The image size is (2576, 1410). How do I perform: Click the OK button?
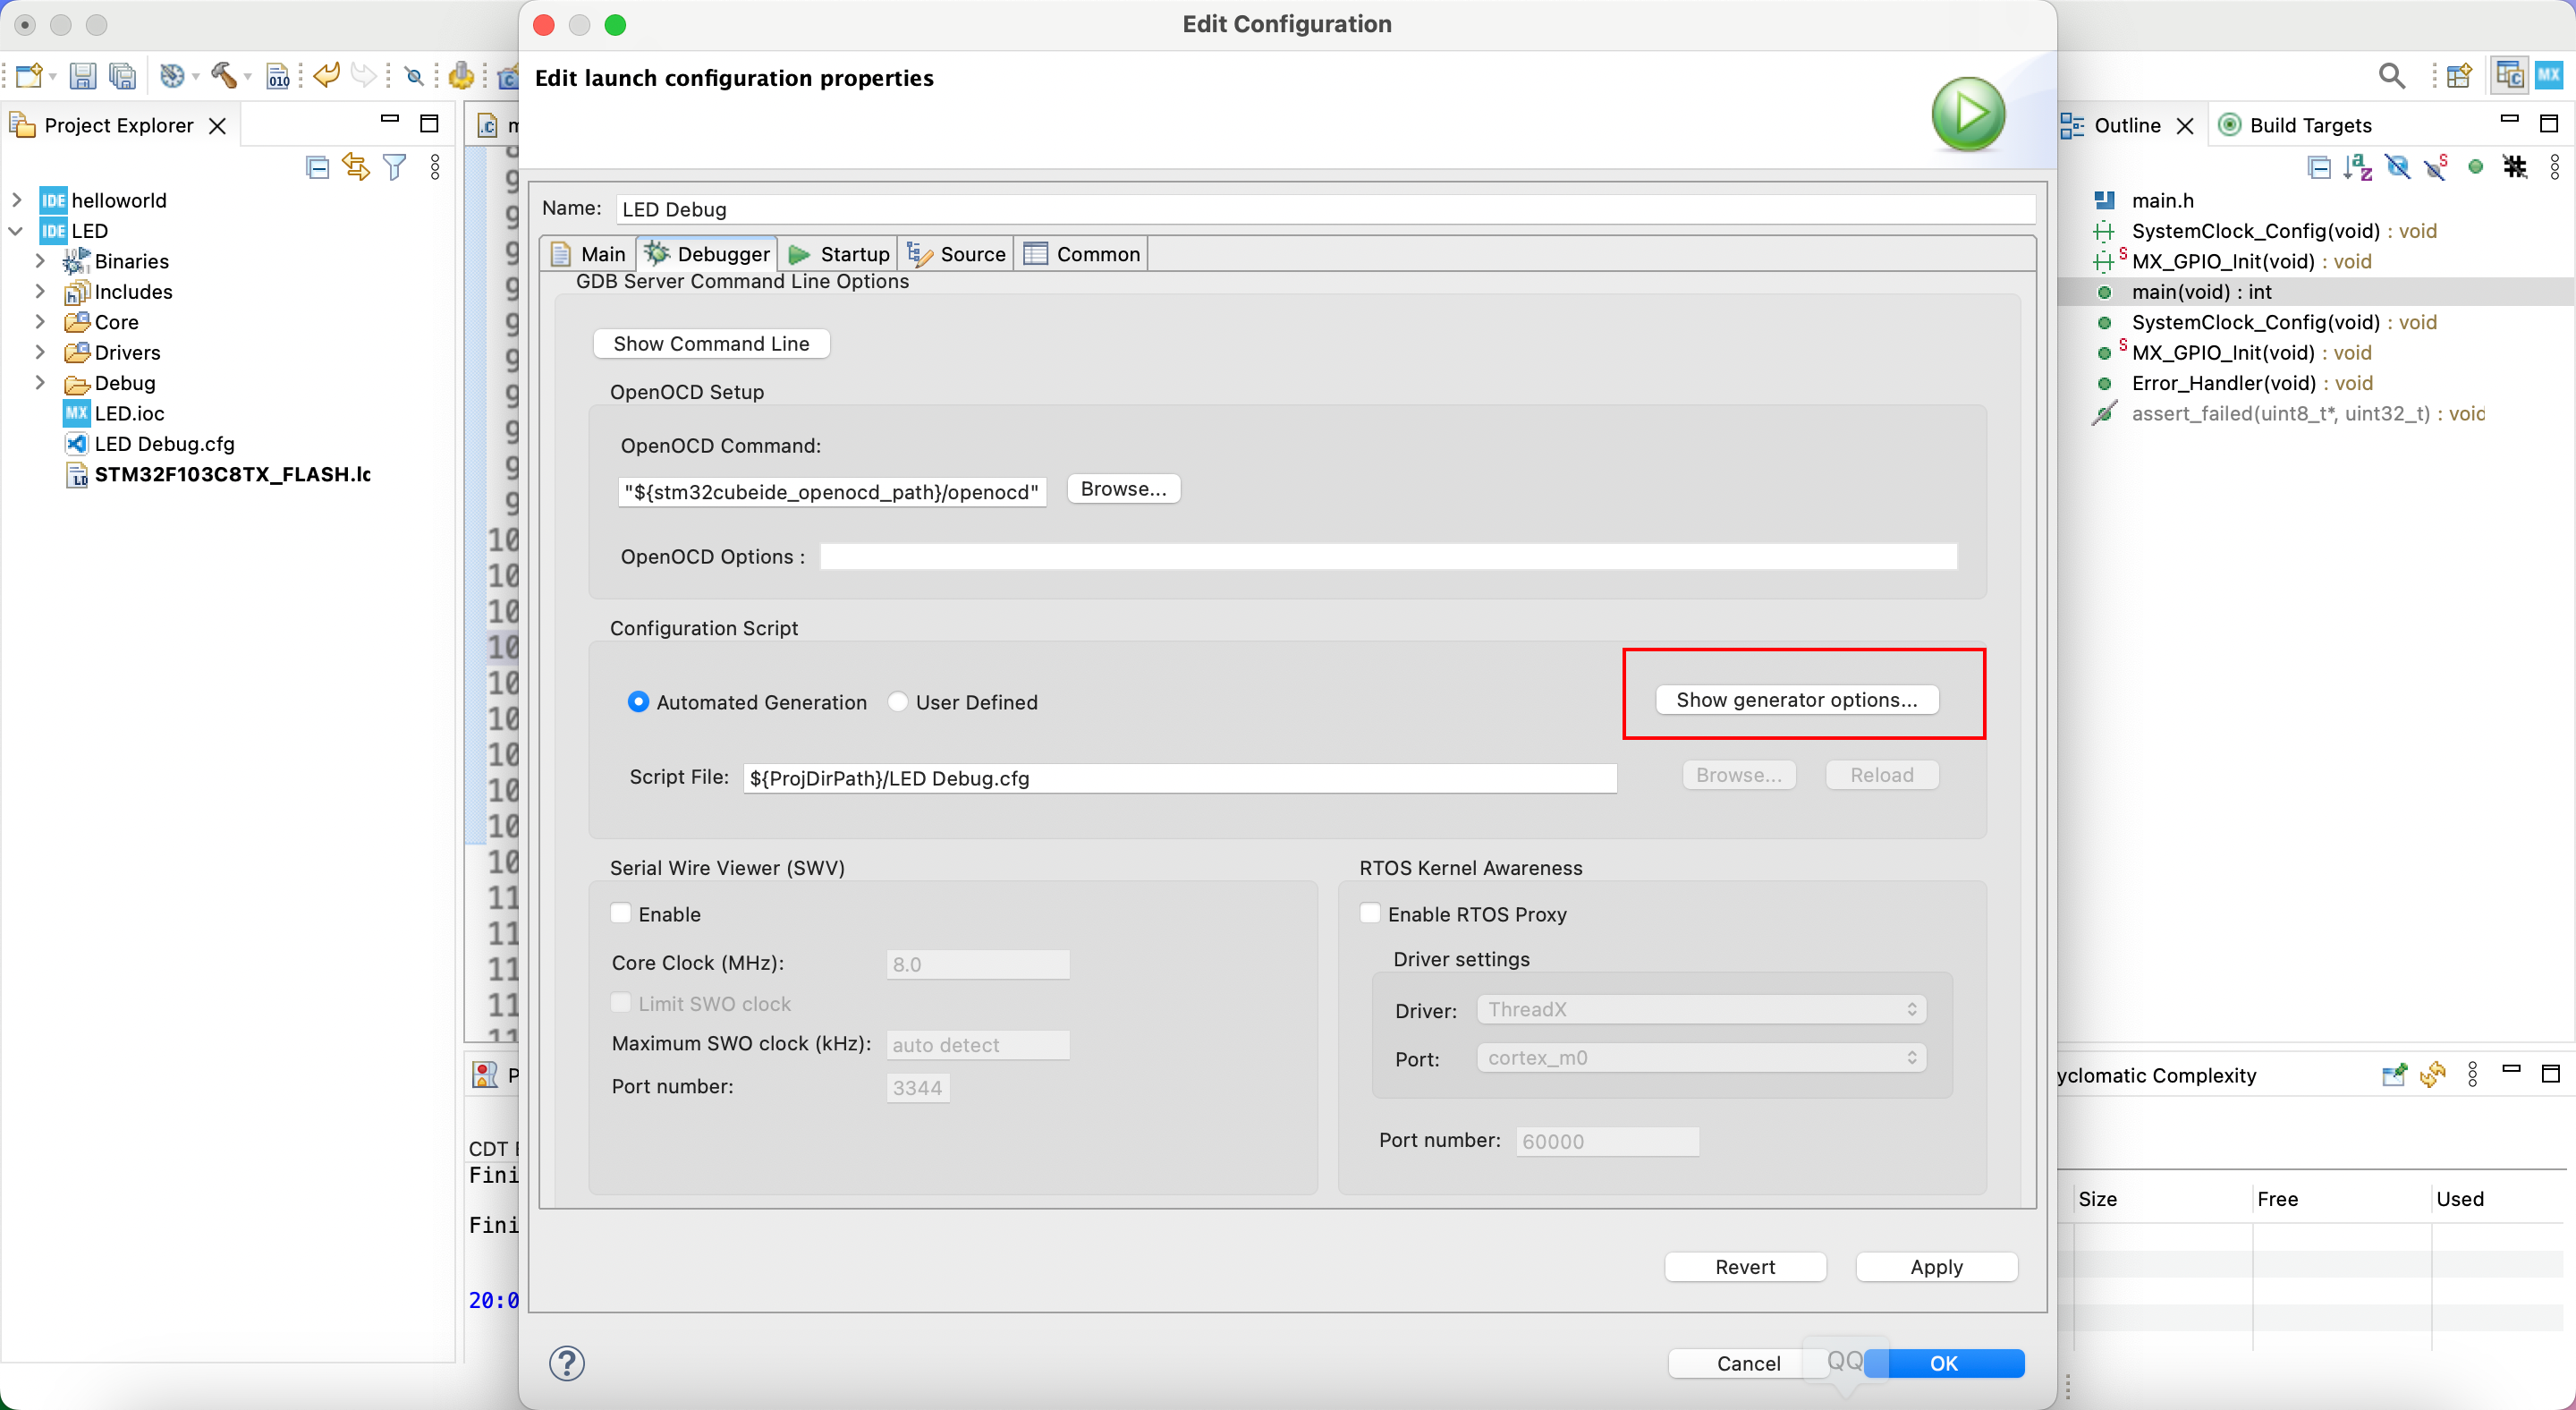click(1943, 1363)
